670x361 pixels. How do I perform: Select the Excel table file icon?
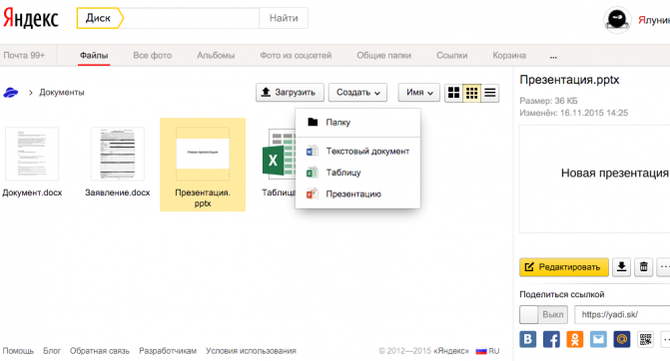(278, 154)
